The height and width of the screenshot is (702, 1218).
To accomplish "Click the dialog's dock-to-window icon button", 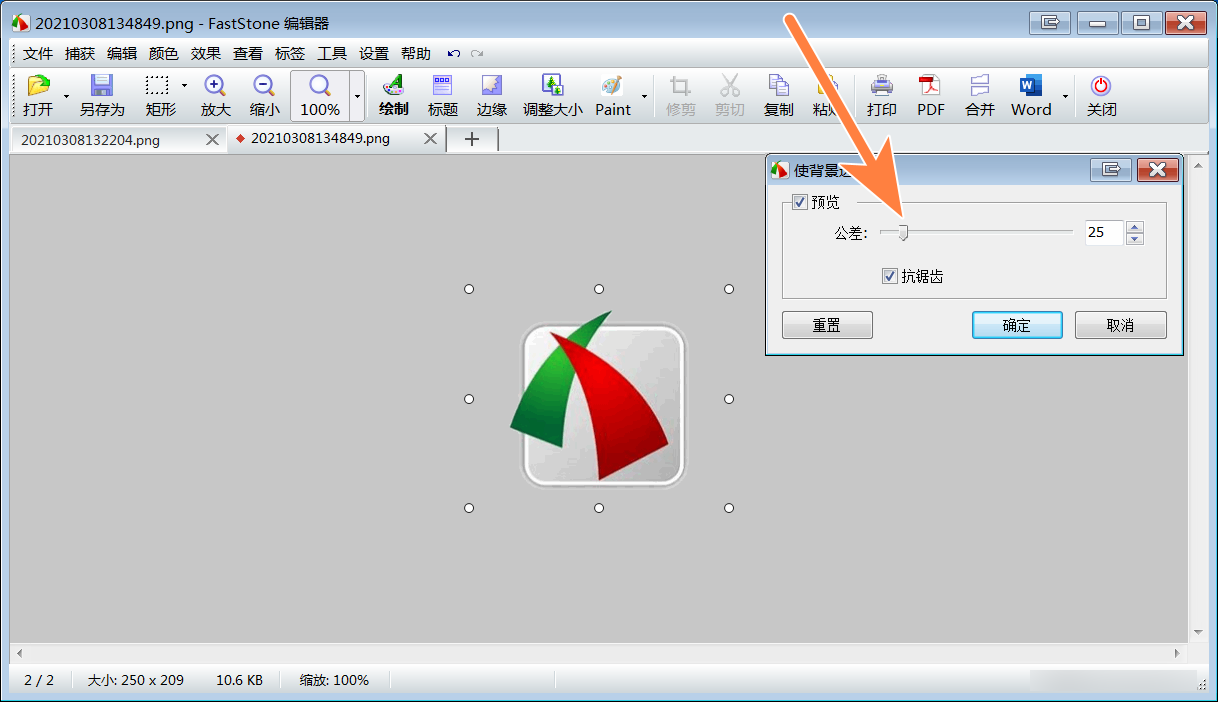I will click(1110, 170).
